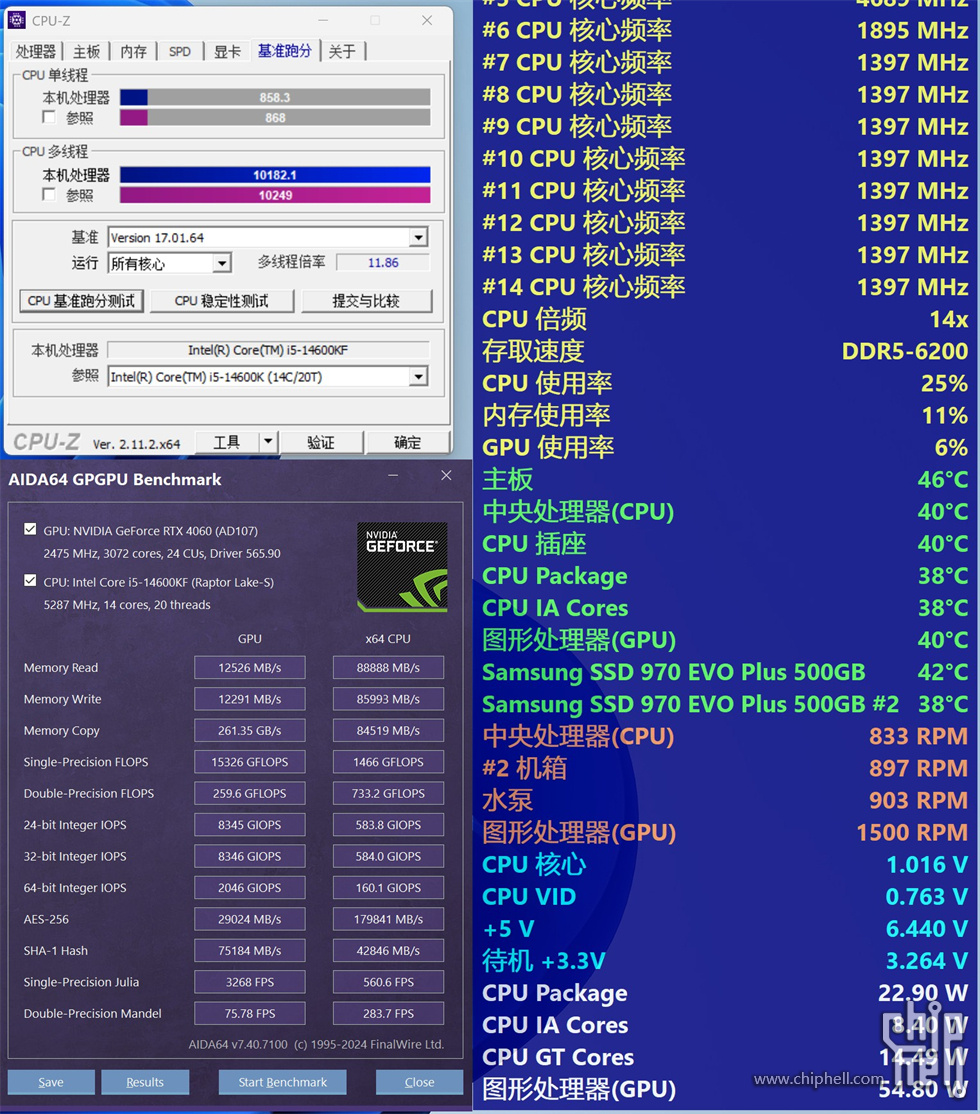Click the CPU-Z app icon in title bar
Viewport: 980px width, 1114px height.
pyautogui.click(x=16, y=21)
